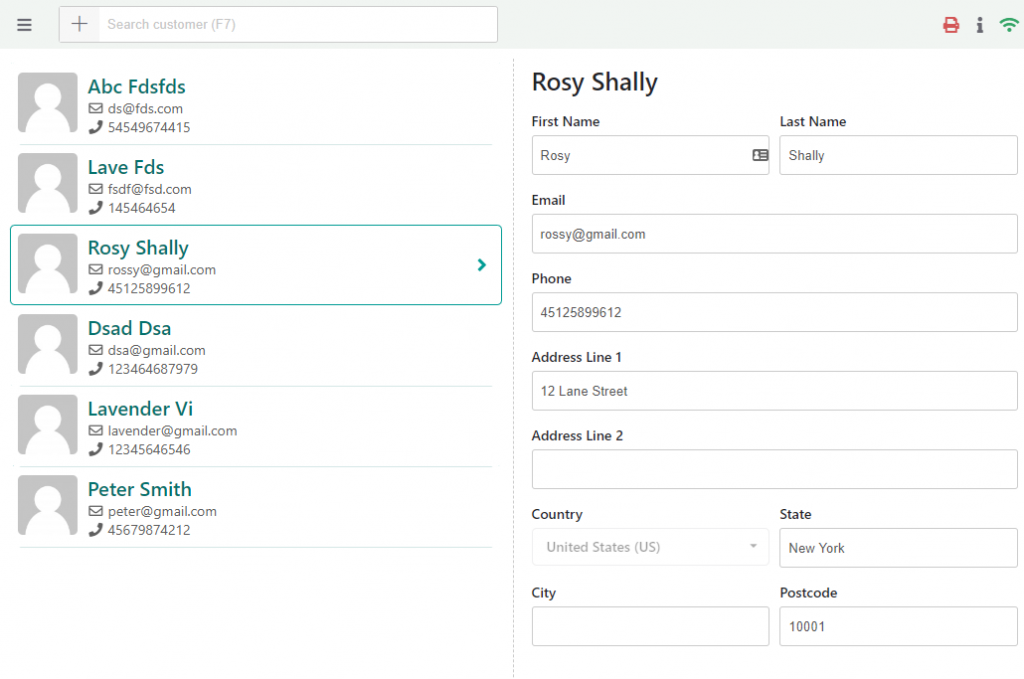Click the phone icon beside Peter Smith's number
1024x679 pixels.
[97, 530]
